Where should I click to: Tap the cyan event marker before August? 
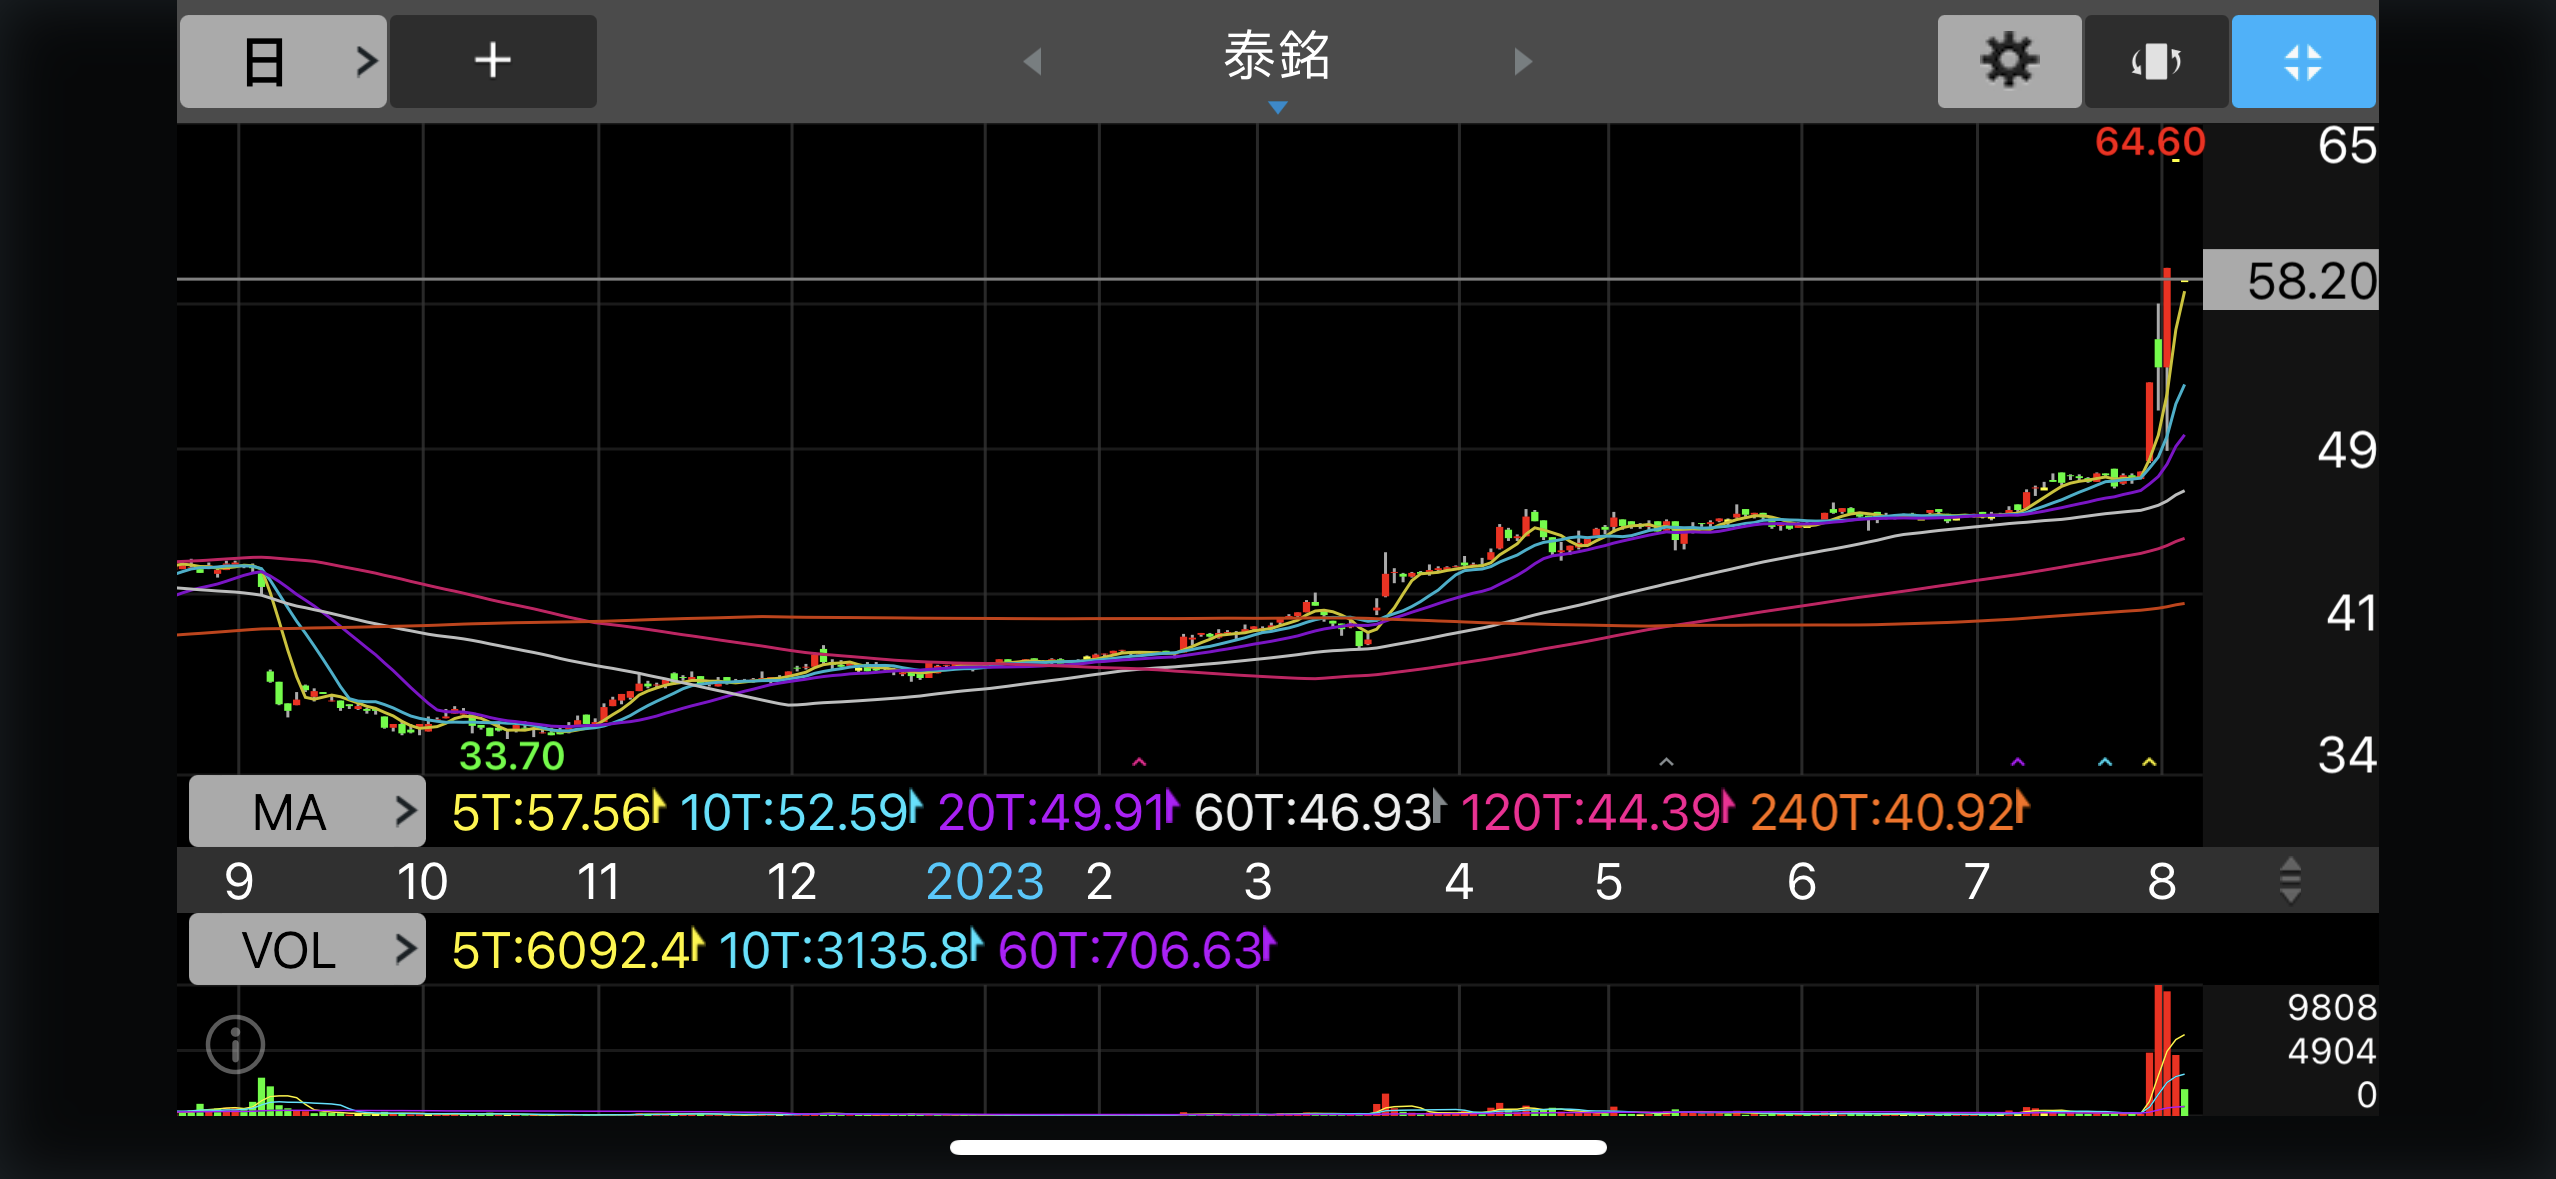click(2105, 762)
